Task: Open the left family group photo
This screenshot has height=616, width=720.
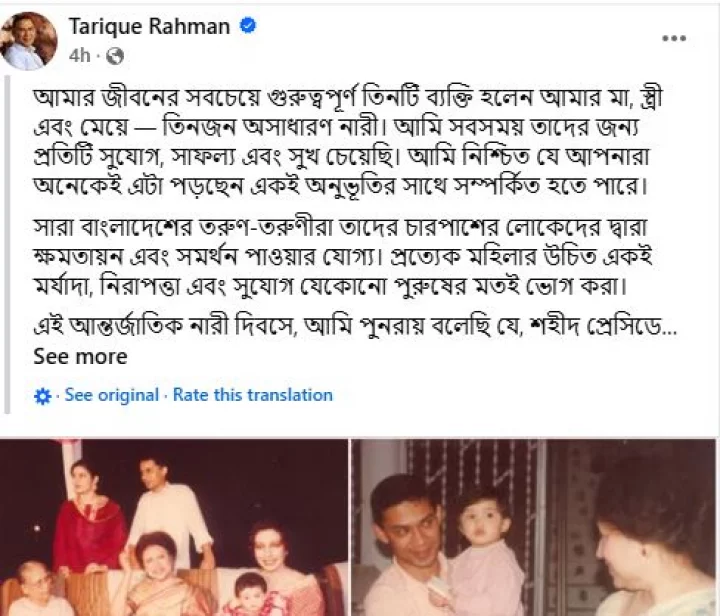Action: 174,527
